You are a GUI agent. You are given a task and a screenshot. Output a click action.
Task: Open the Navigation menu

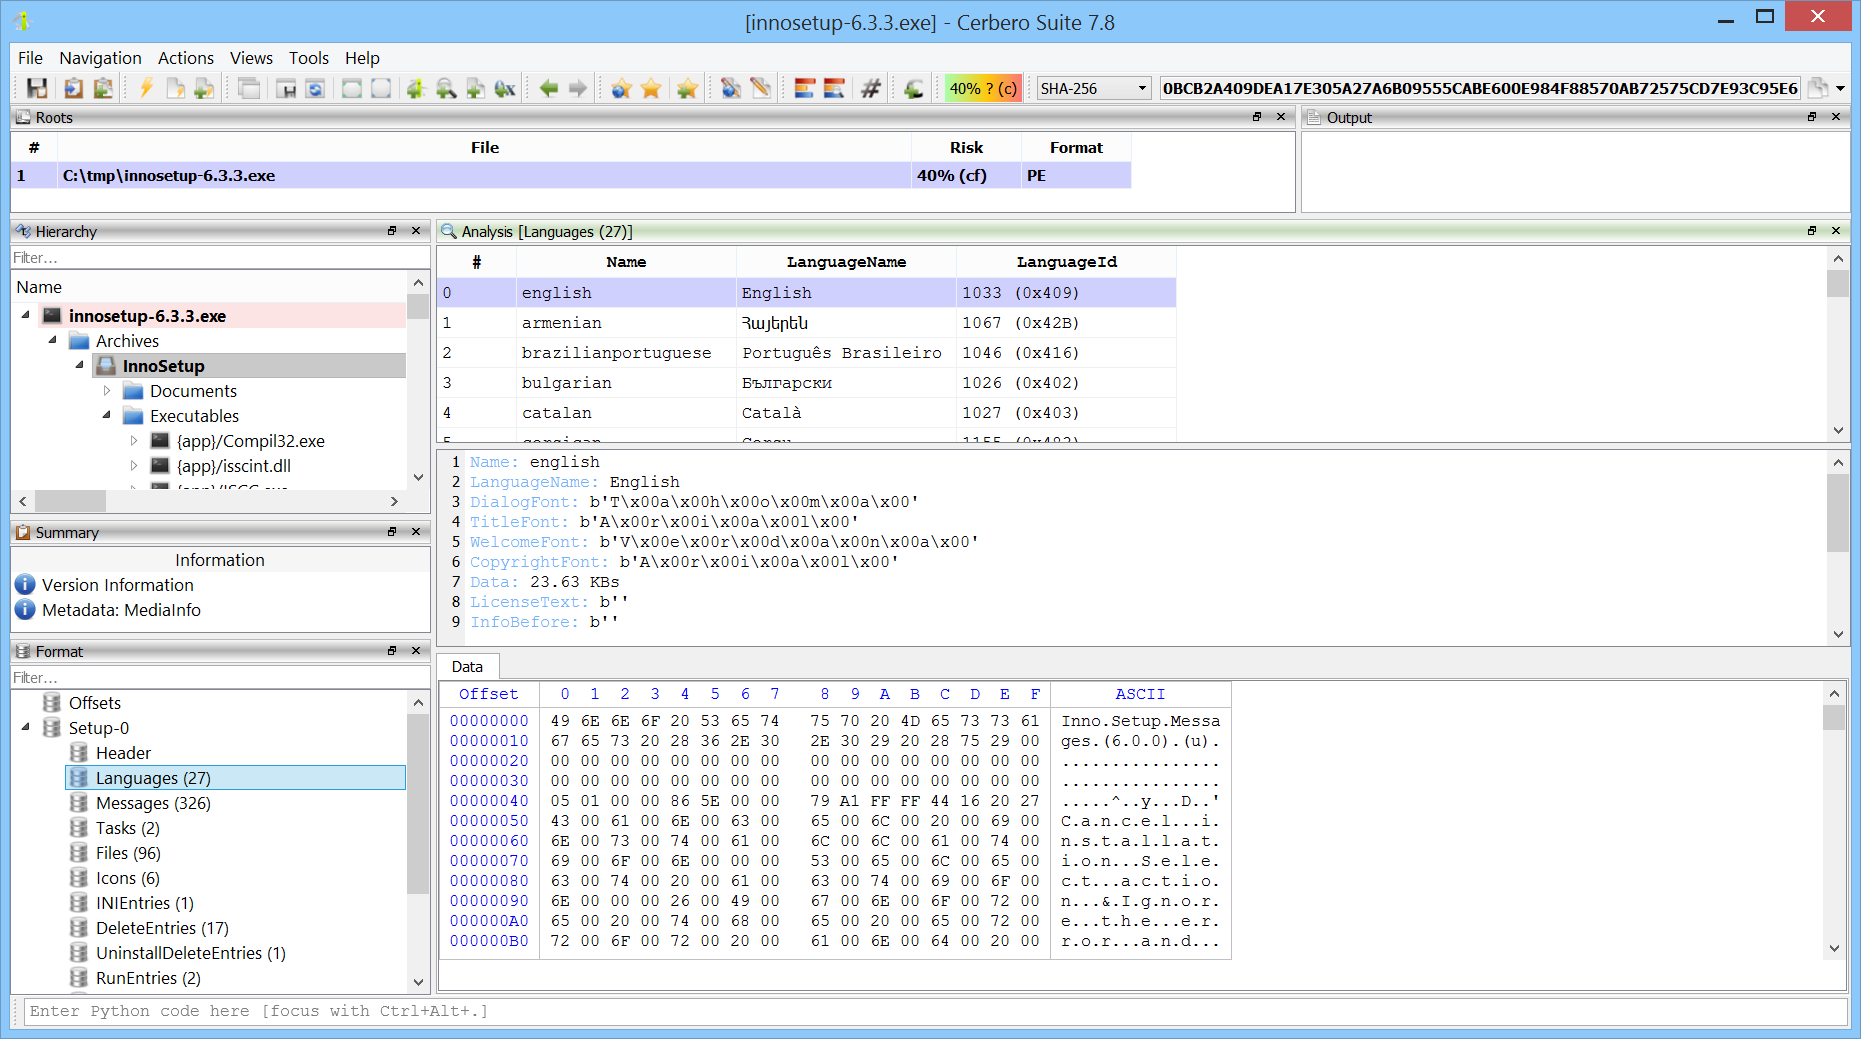click(100, 58)
